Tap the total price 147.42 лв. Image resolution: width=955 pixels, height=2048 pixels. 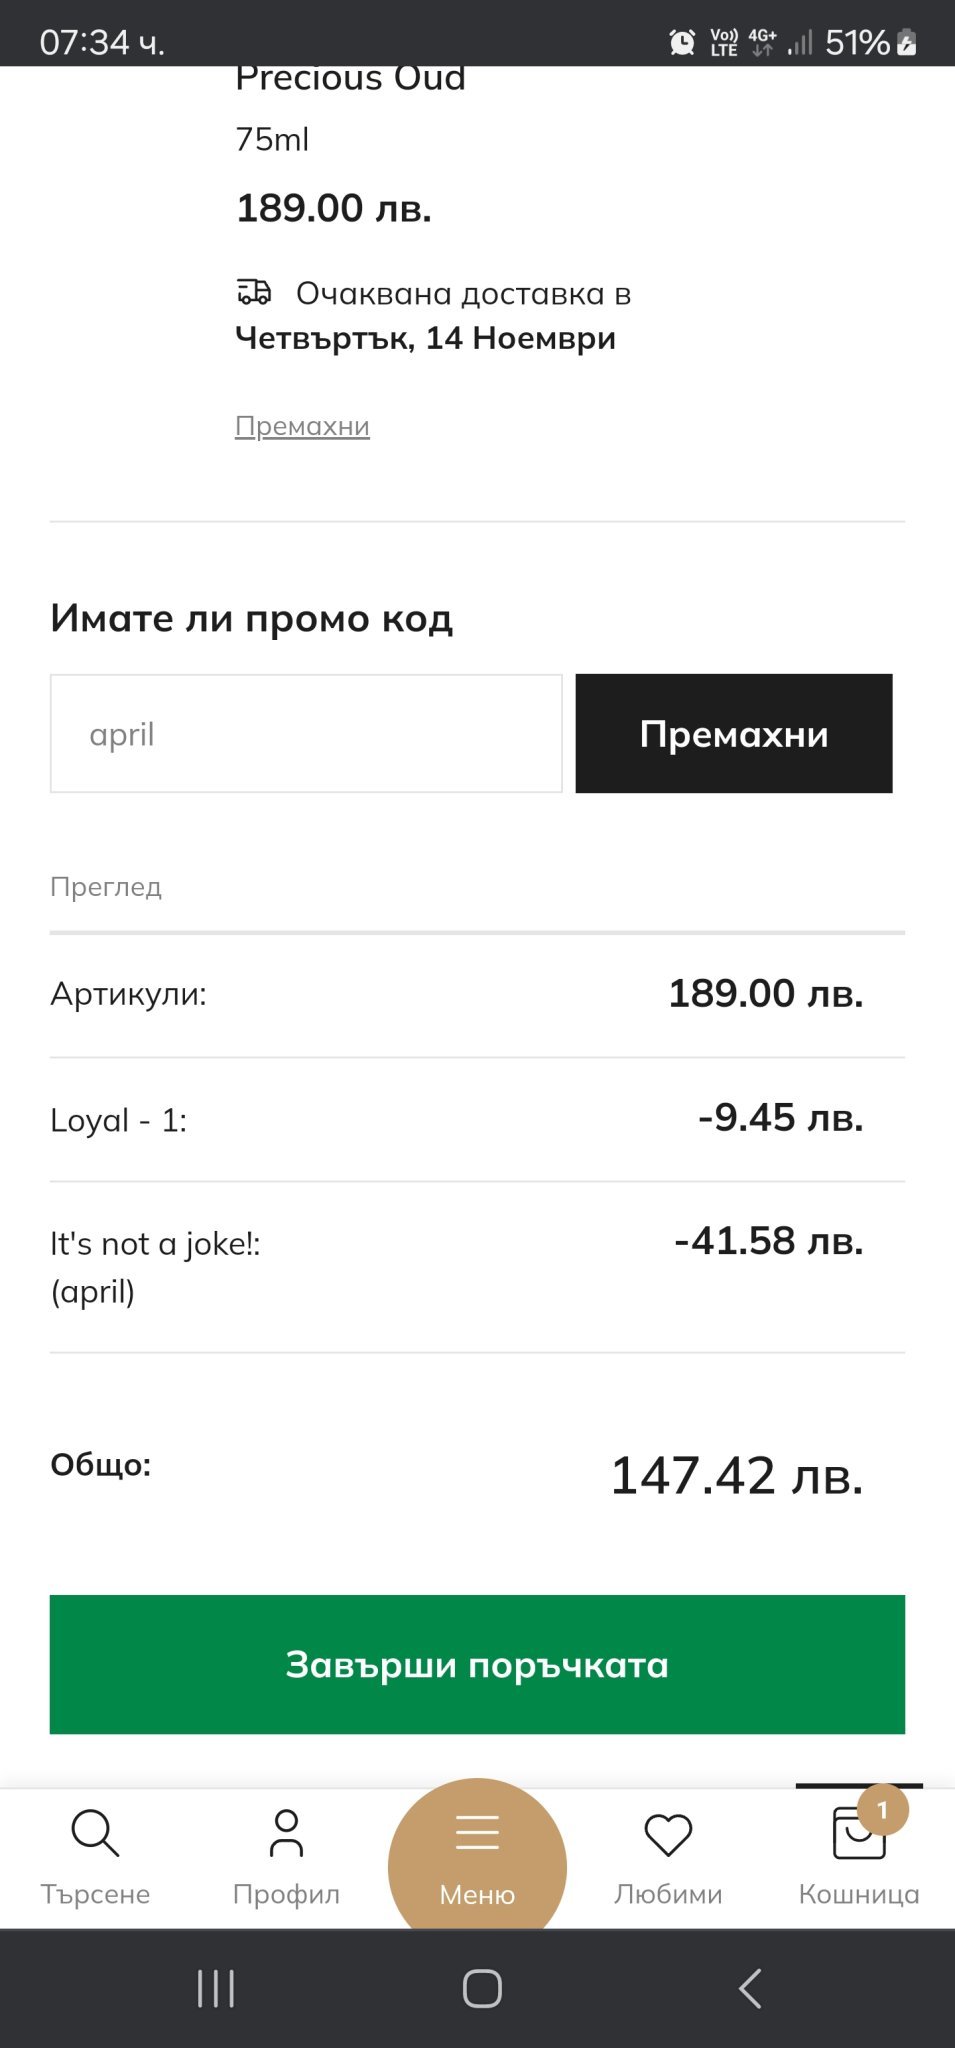click(736, 1476)
